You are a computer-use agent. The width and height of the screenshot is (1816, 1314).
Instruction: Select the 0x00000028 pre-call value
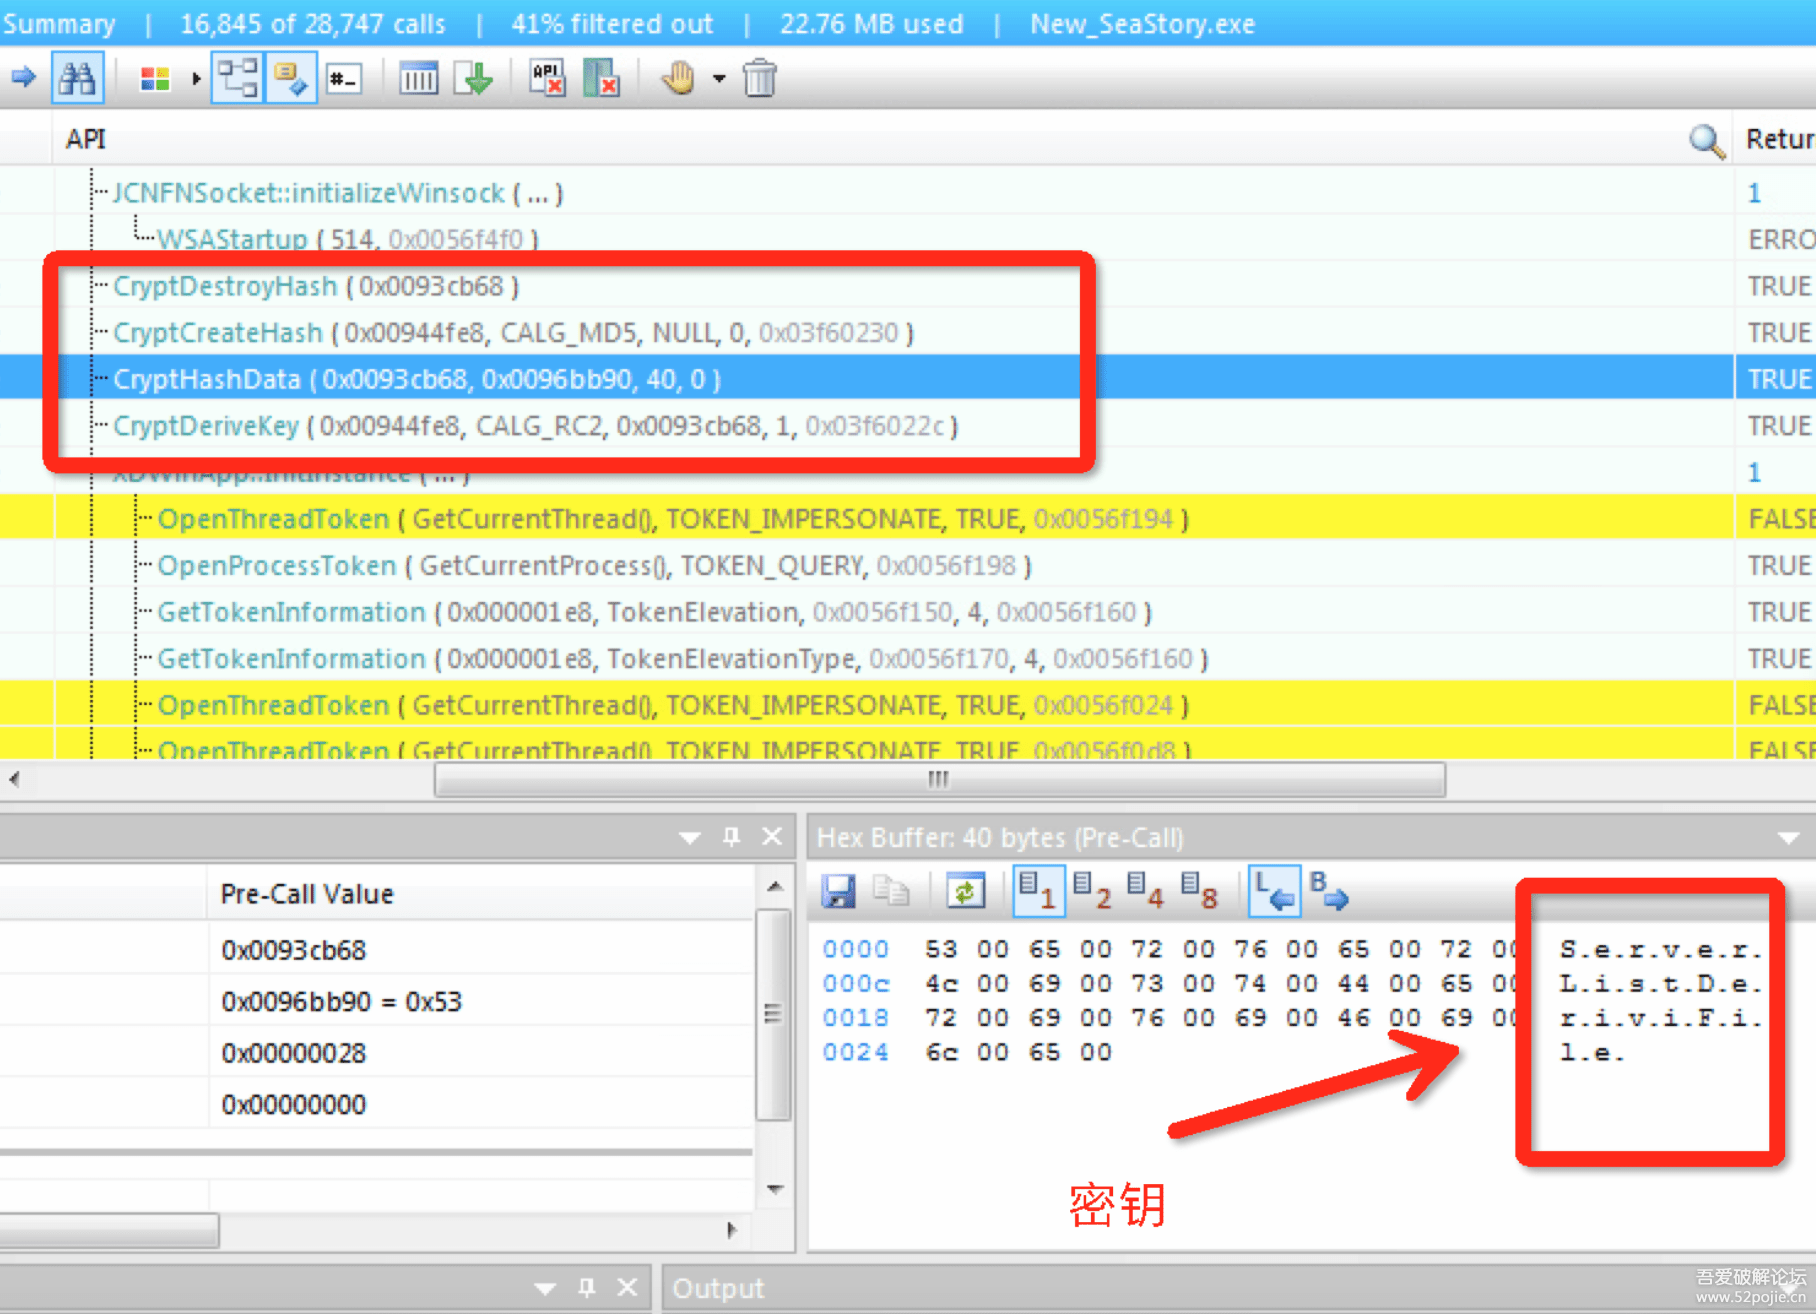tap(294, 1053)
